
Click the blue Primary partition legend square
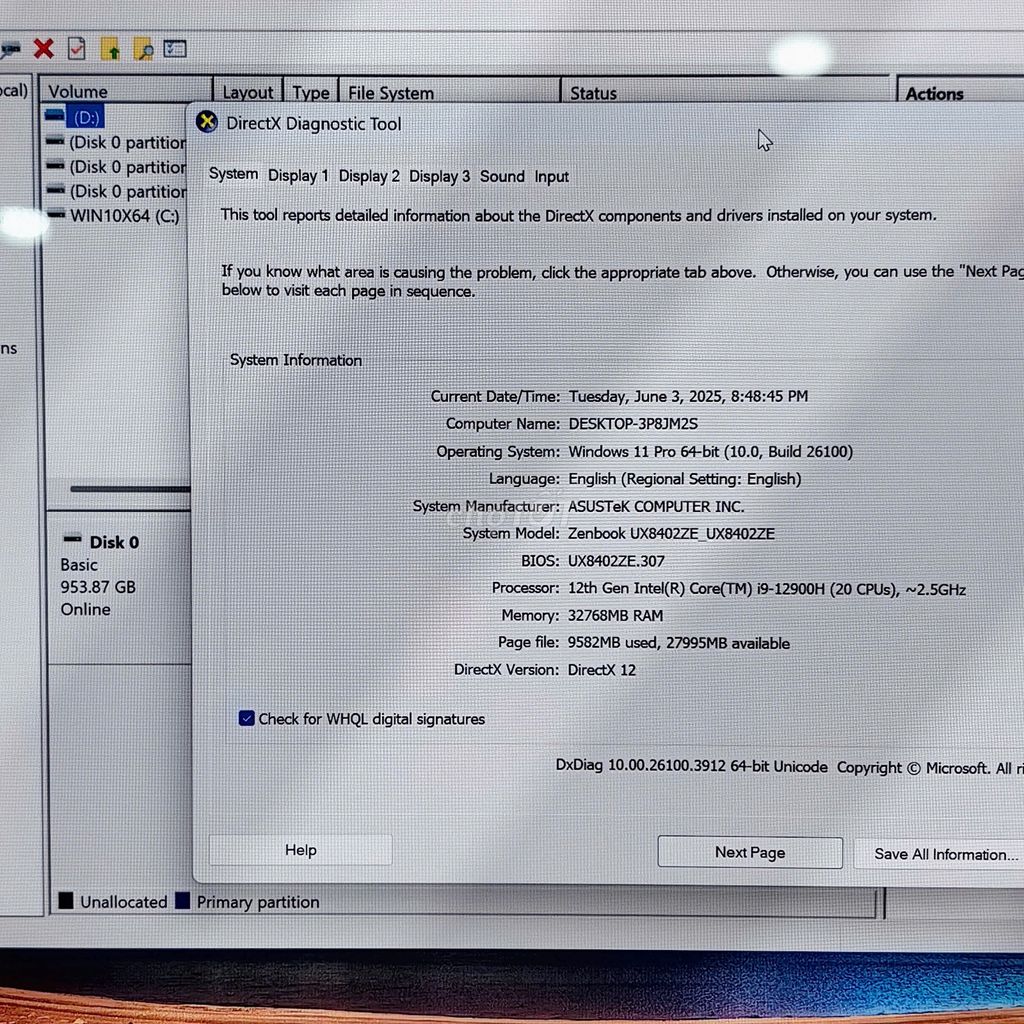click(x=183, y=901)
